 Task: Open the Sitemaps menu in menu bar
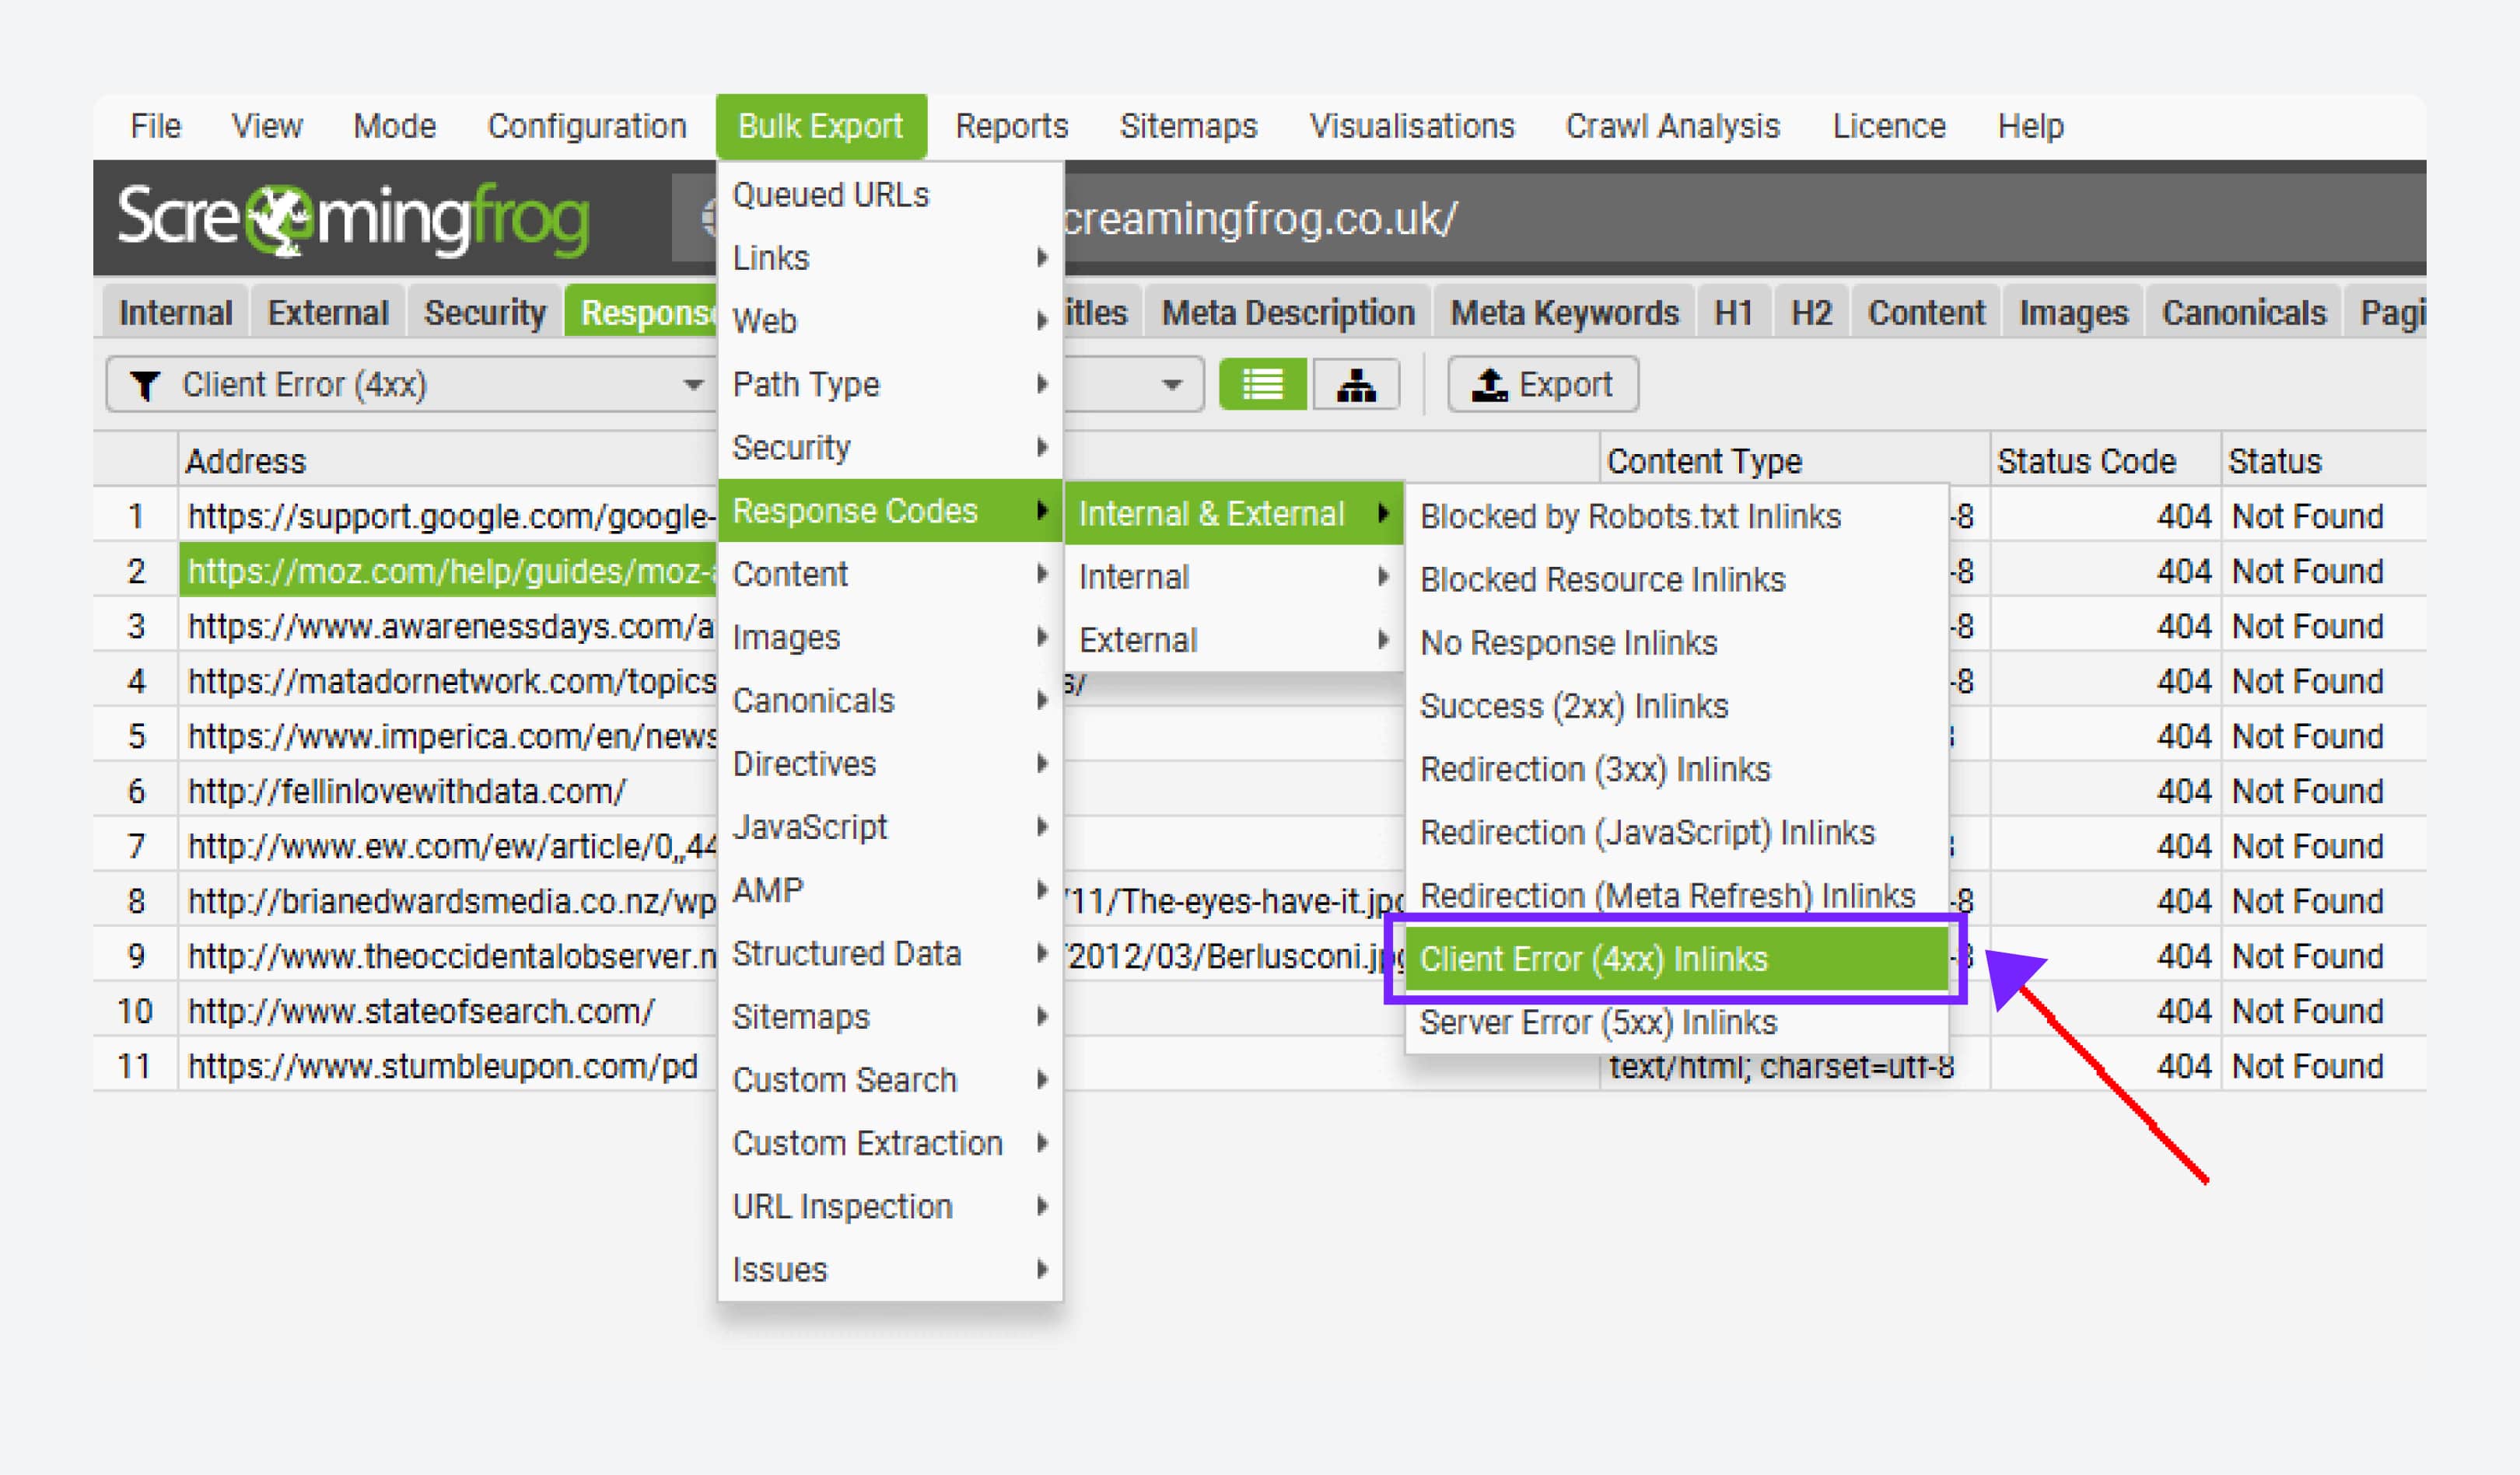[1188, 126]
